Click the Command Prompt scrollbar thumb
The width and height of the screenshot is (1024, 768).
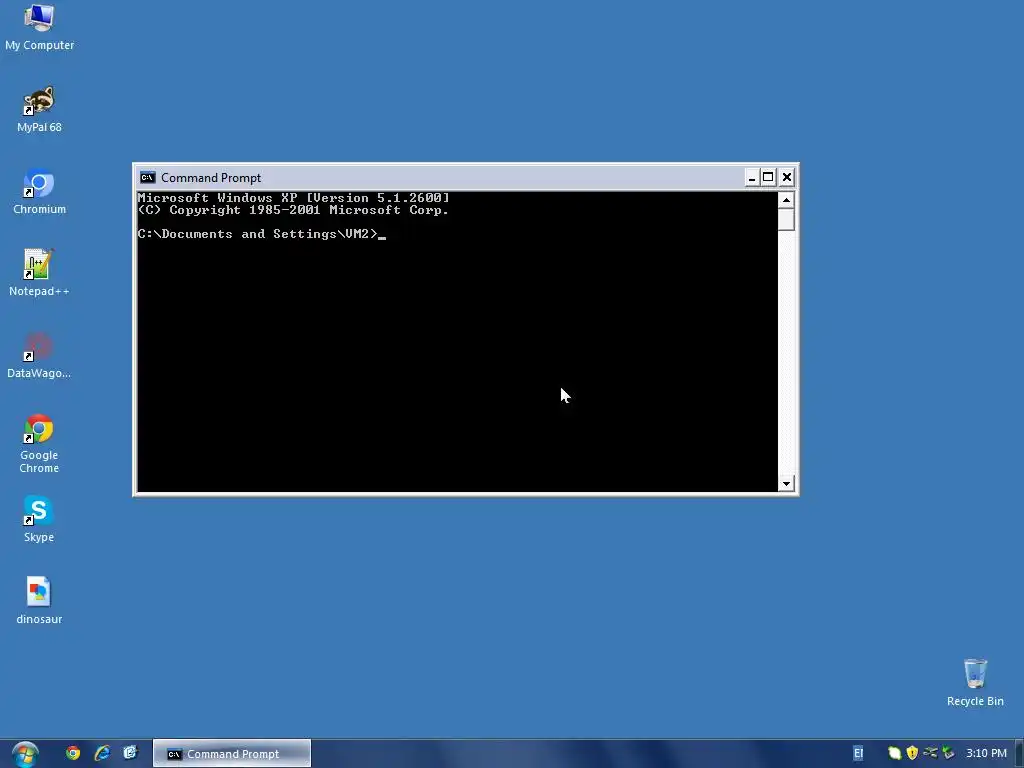pos(786,219)
